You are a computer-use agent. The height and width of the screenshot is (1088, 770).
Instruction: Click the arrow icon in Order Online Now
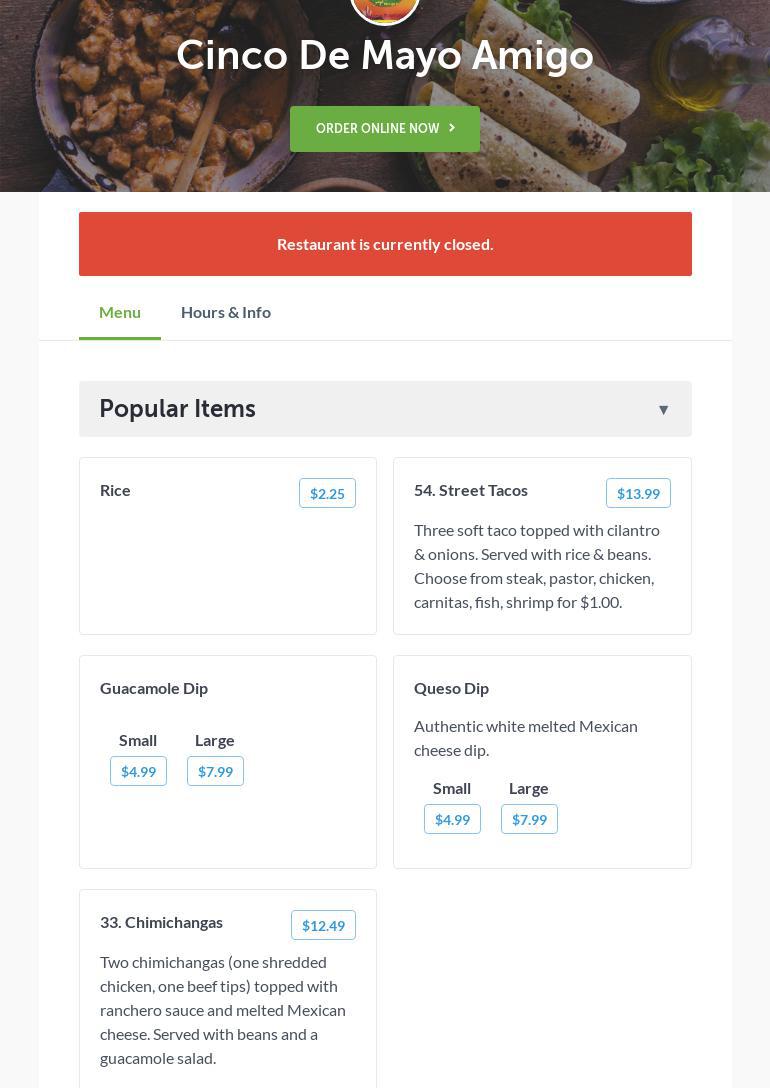[x=452, y=128]
